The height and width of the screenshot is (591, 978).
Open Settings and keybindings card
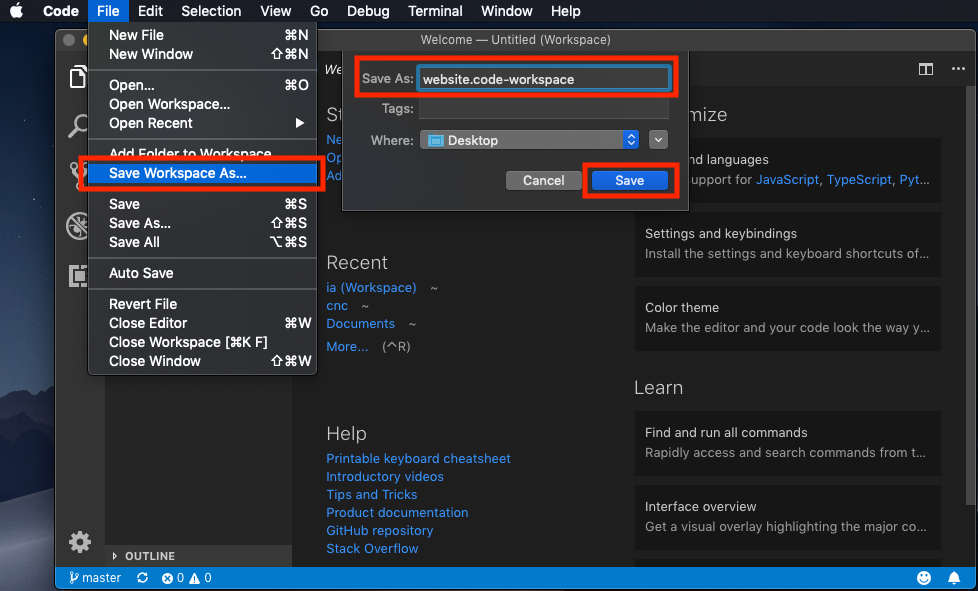click(x=788, y=244)
